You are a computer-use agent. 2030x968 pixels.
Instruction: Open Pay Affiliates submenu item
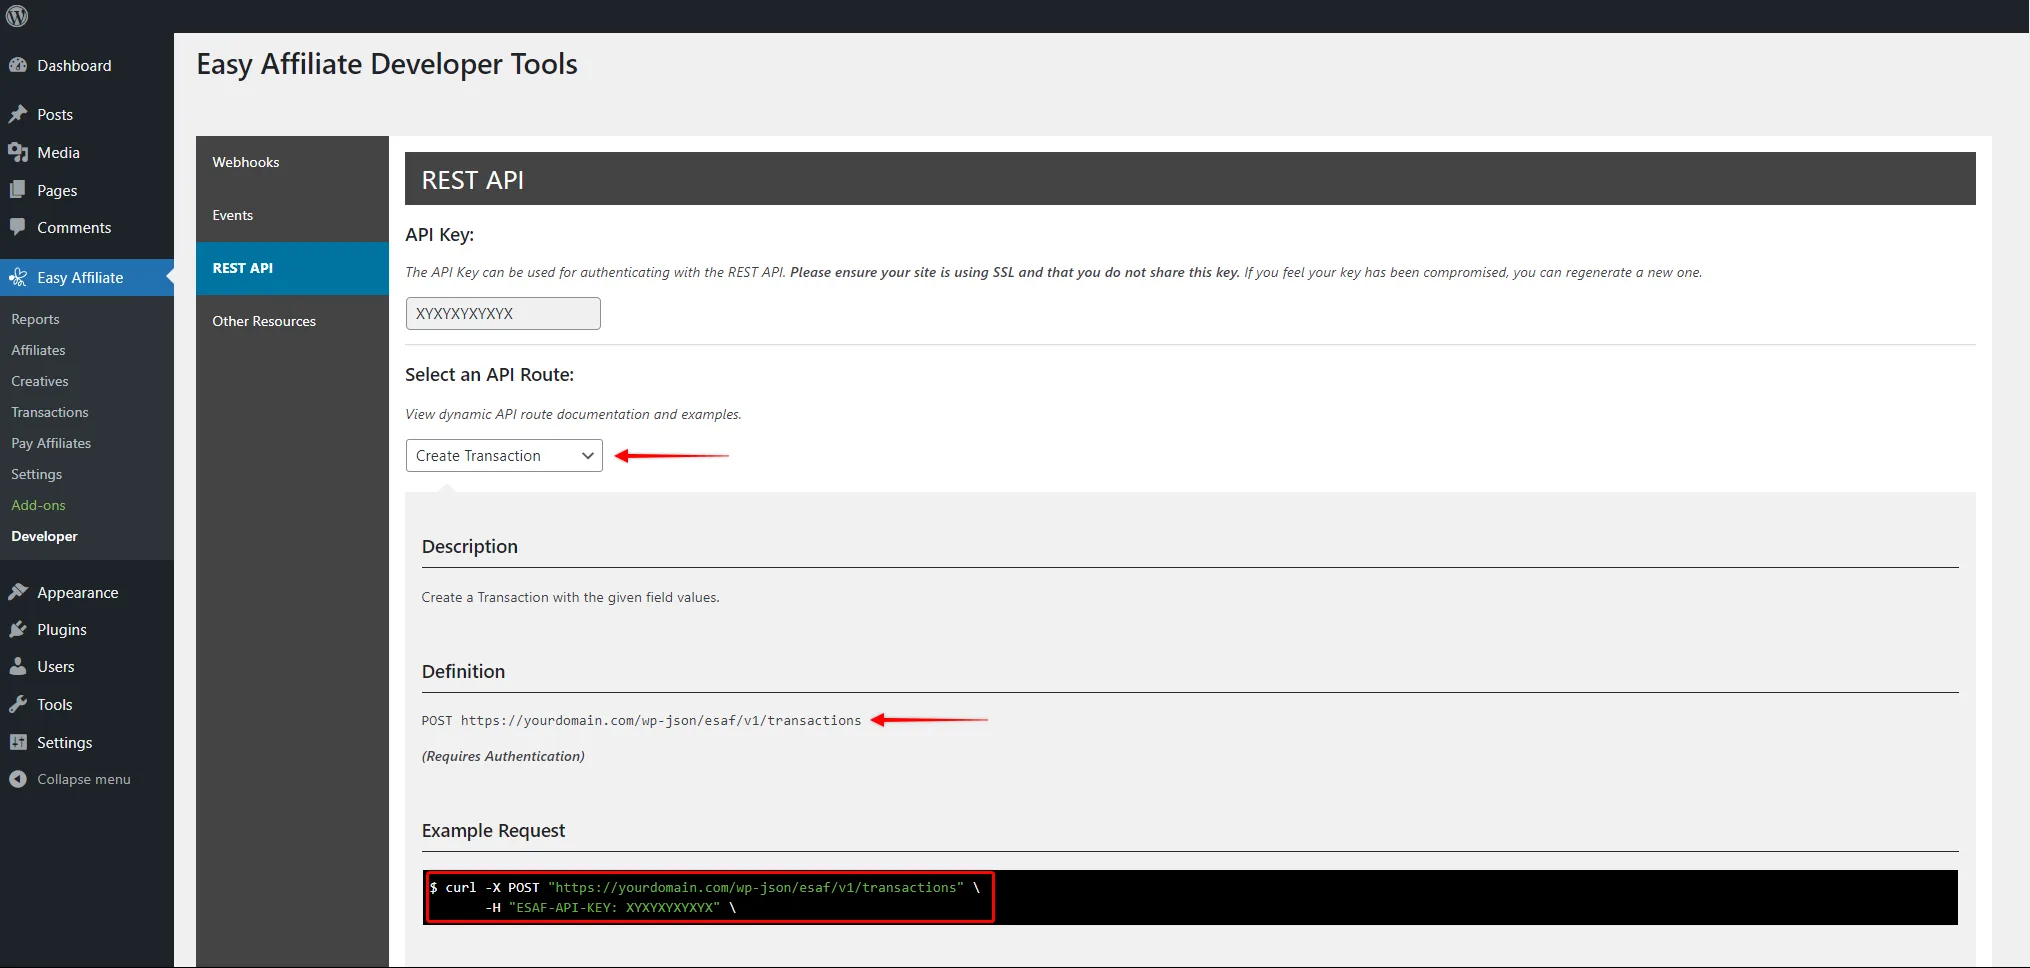[x=51, y=443]
